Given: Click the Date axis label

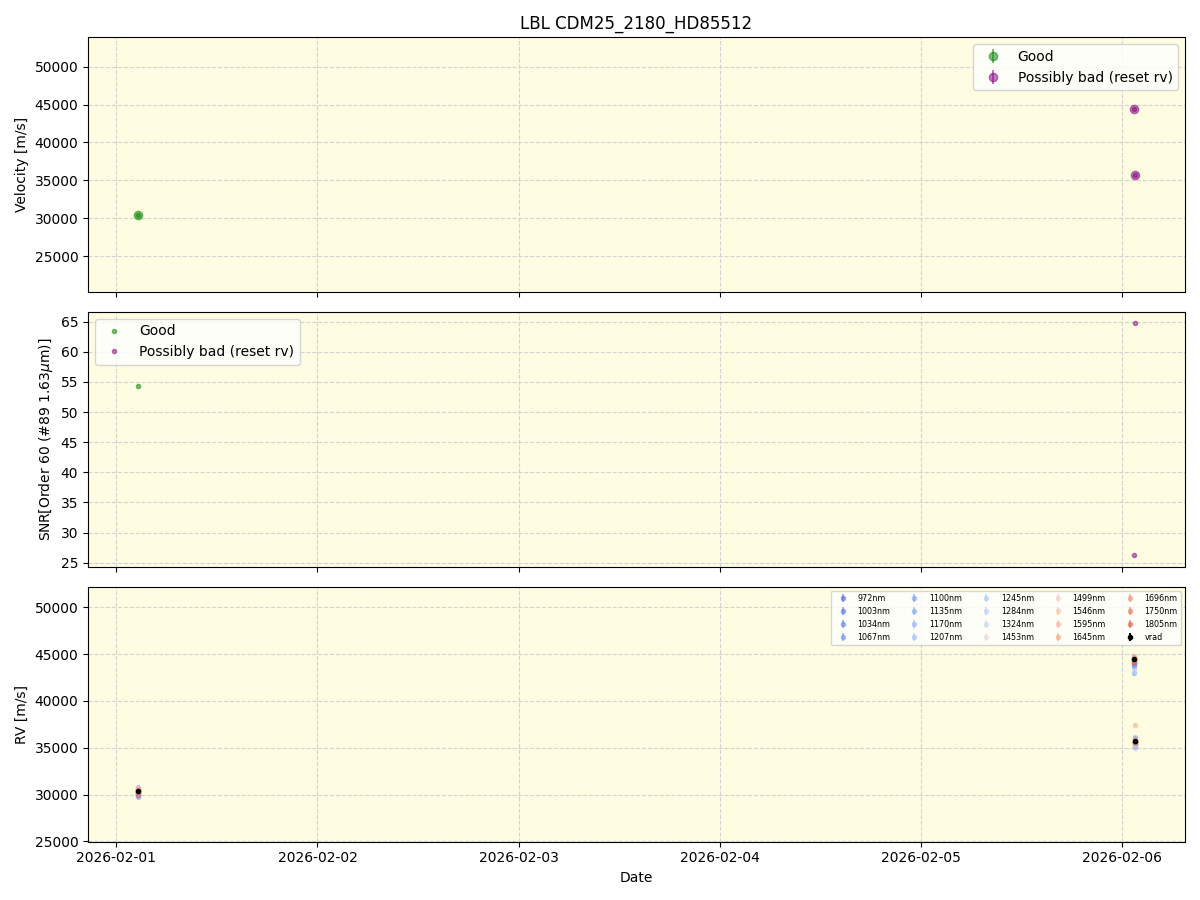Looking at the screenshot, I should [636, 877].
